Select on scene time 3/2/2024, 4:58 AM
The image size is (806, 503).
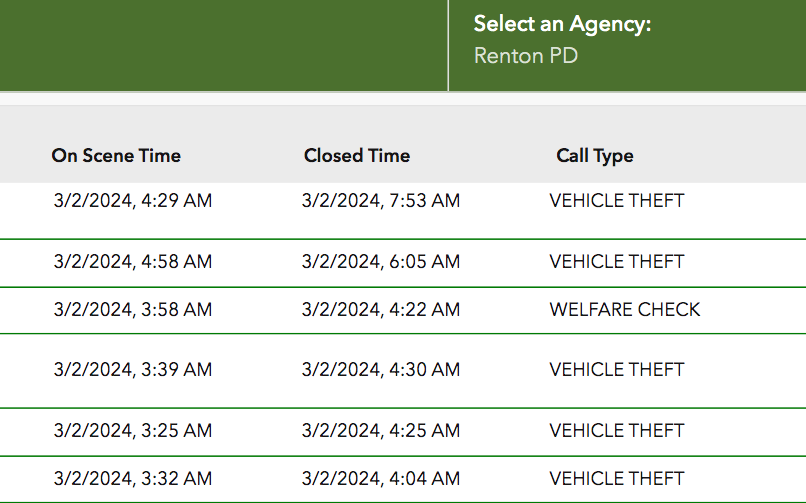133,262
